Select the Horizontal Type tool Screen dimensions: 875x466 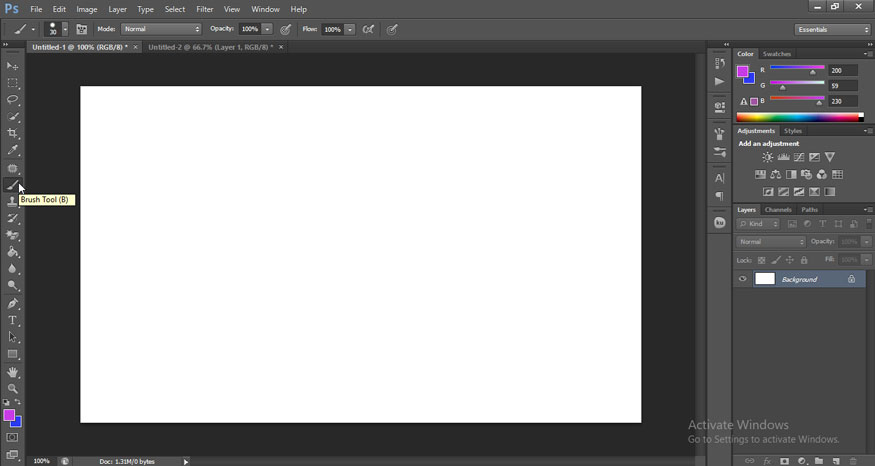pyautogui.click(x=13, y=321)
